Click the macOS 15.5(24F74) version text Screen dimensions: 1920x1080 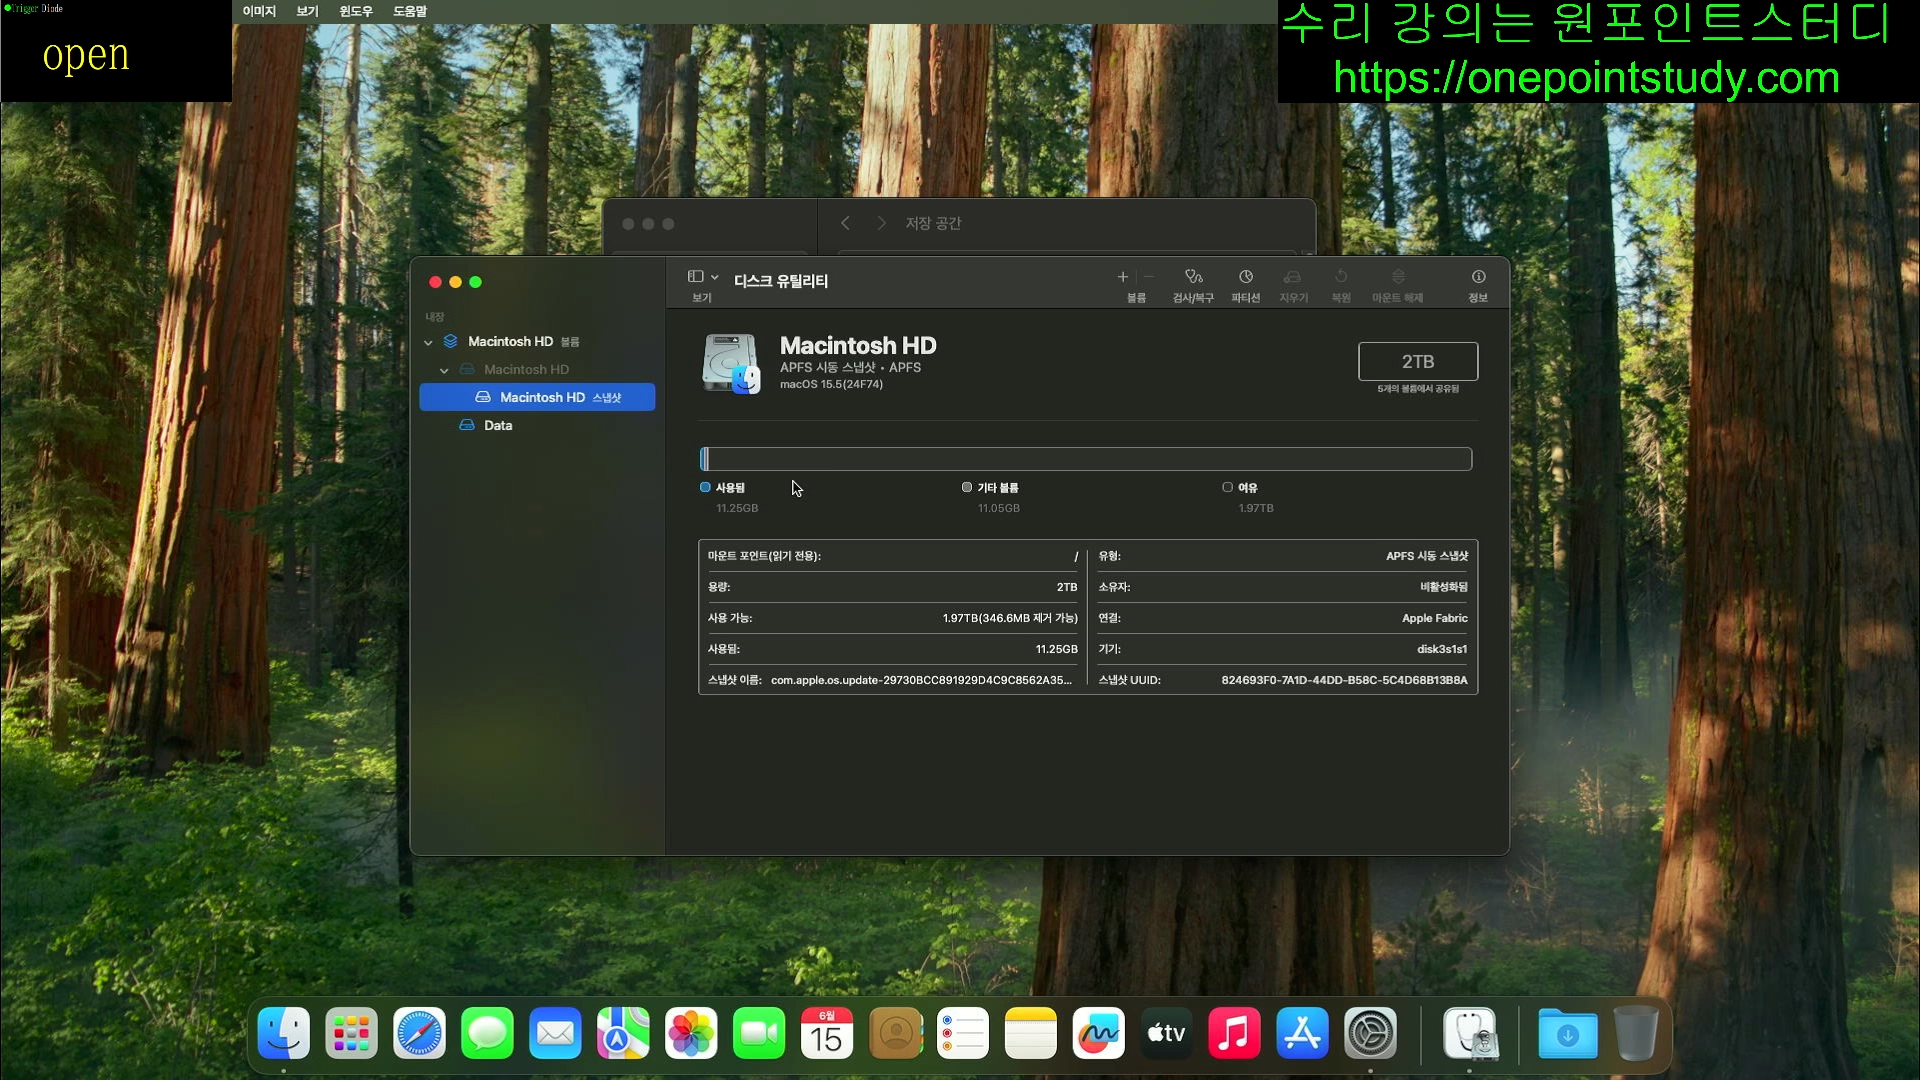click(831, 384)
